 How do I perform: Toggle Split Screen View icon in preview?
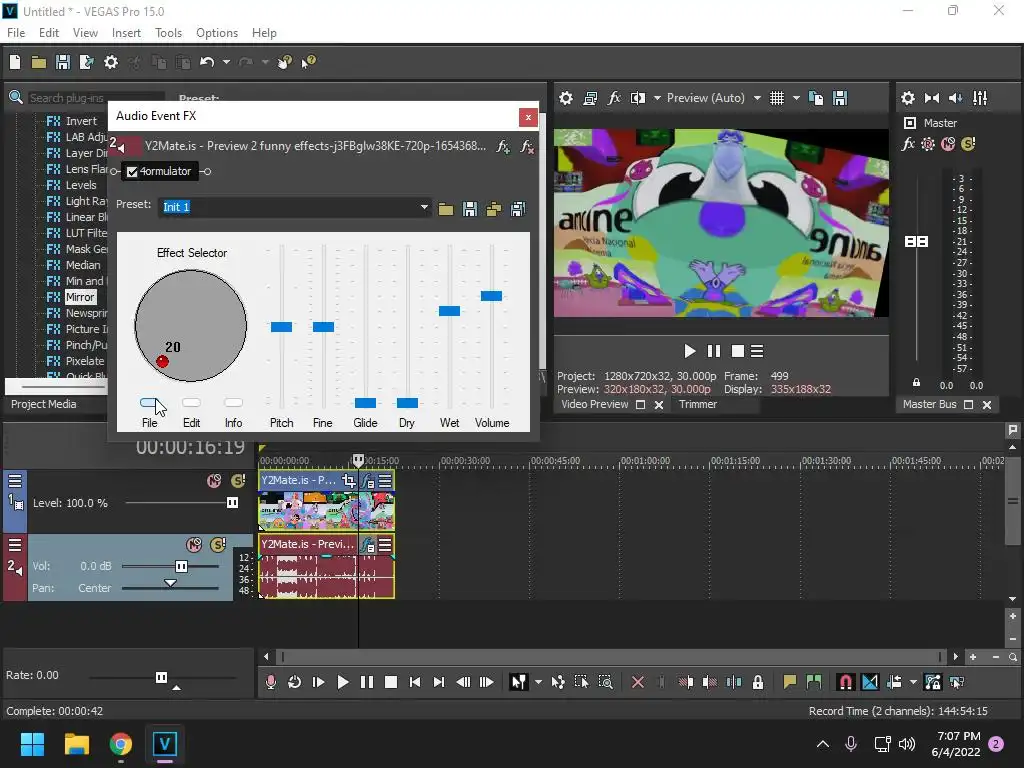pyautogui.click(x=637, y=98)
